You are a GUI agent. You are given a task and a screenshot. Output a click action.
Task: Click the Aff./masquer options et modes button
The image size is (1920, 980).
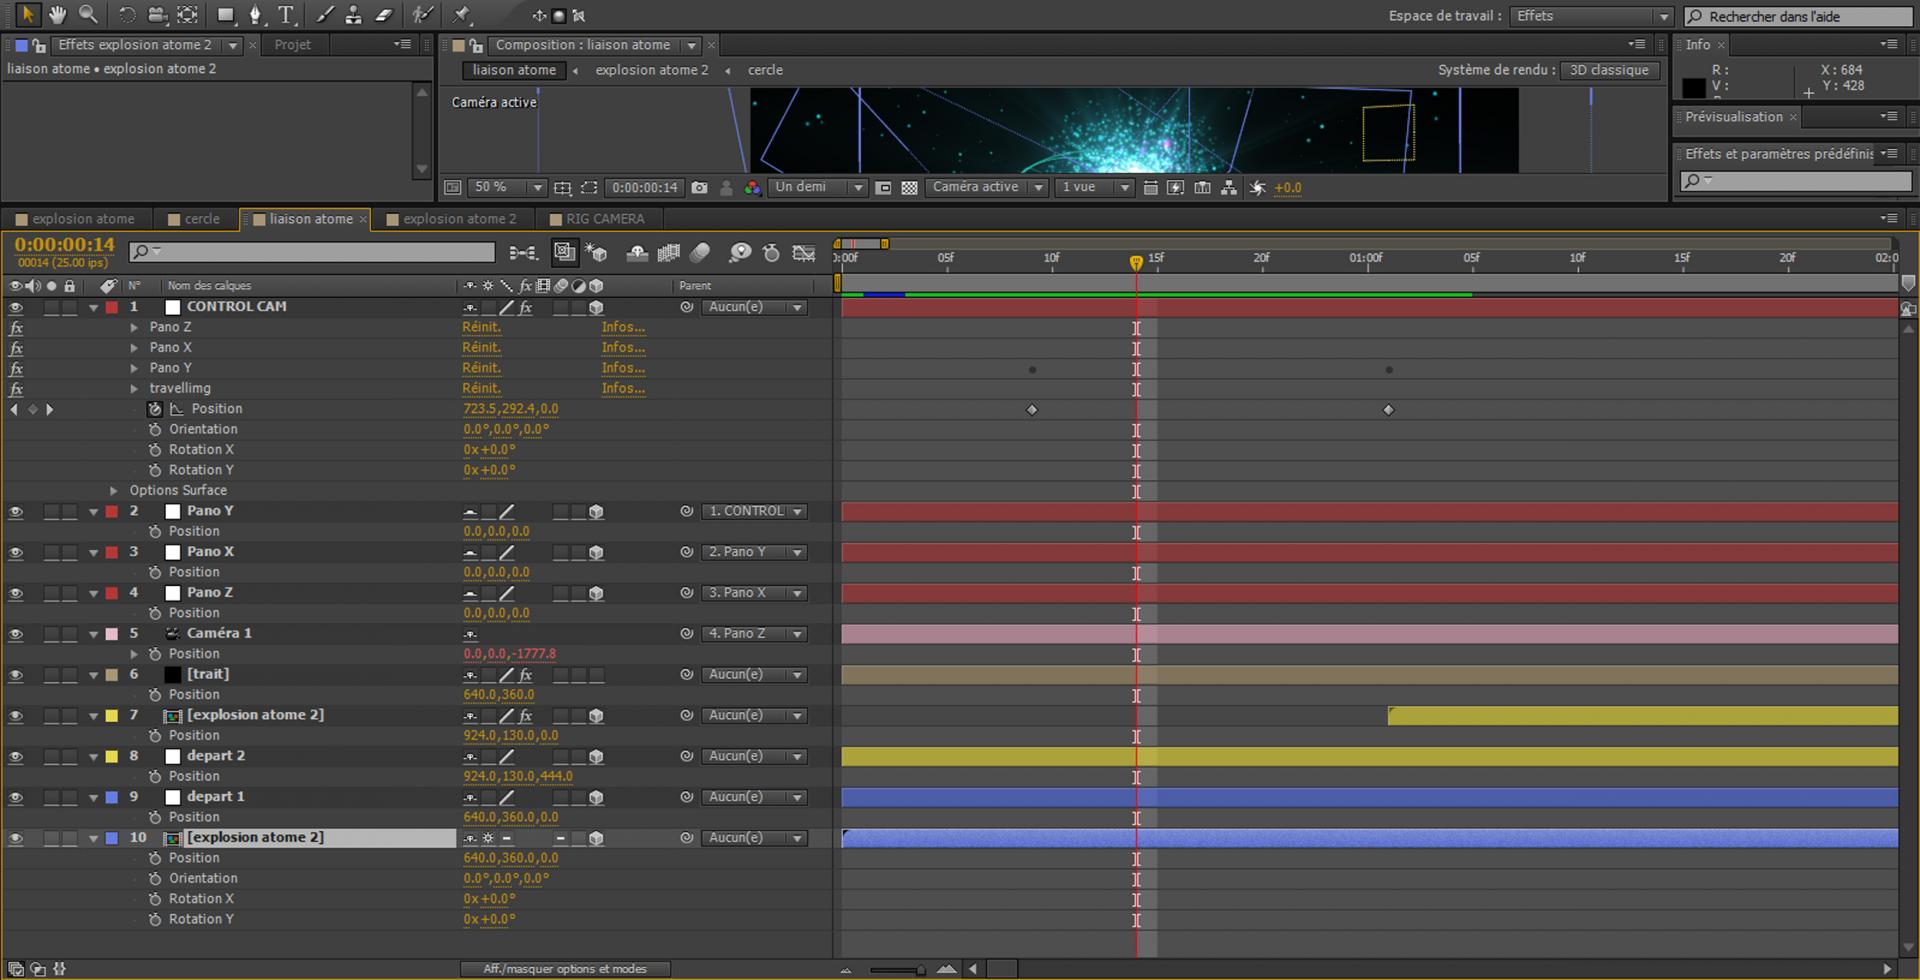564,969
